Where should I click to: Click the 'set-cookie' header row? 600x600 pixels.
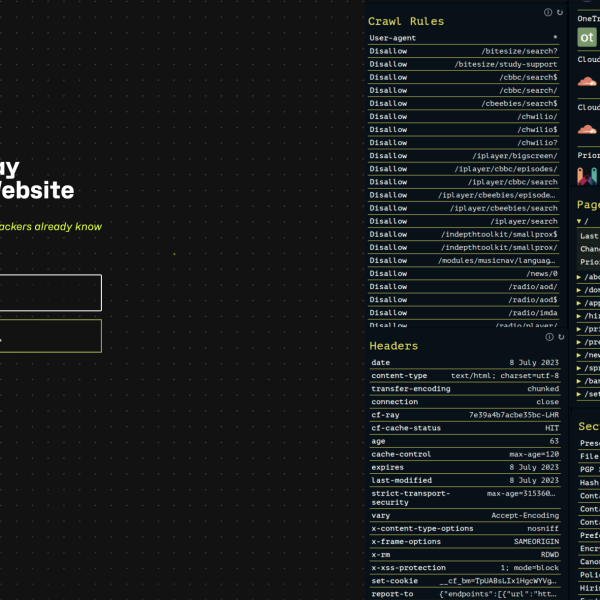[x=465, y=580]
